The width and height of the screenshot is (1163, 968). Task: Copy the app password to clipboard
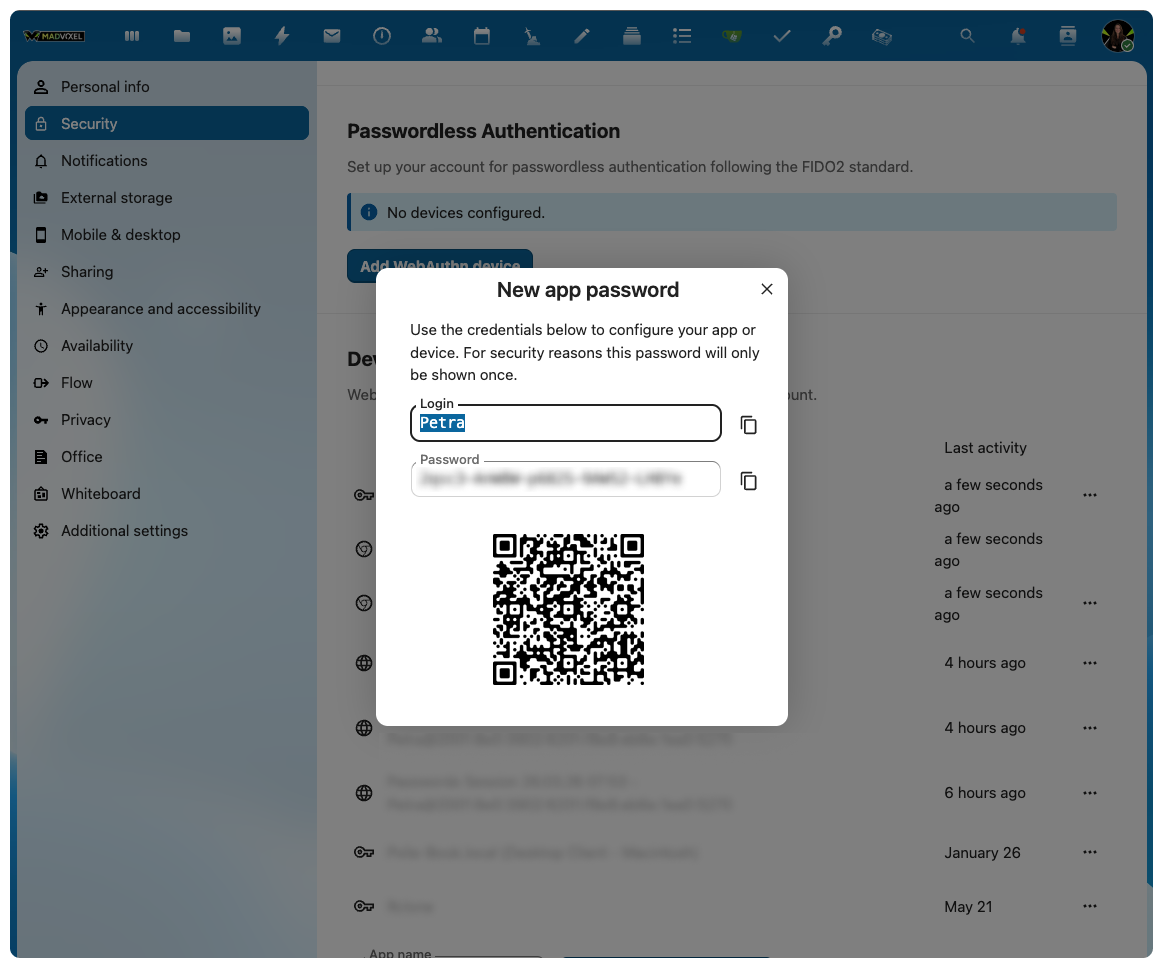(748, 481)
